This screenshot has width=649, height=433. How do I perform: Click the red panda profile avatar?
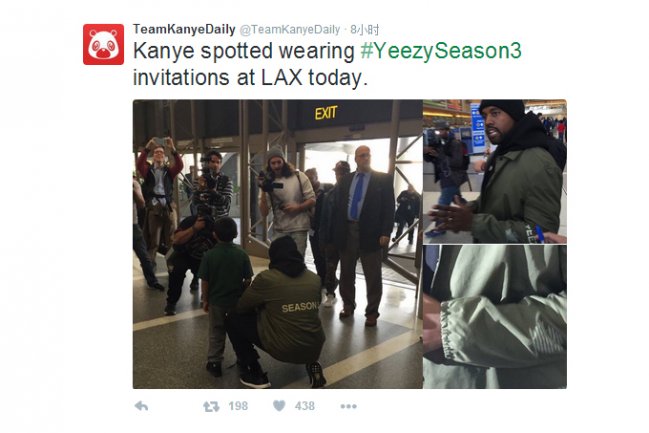(x=103, y=44)
